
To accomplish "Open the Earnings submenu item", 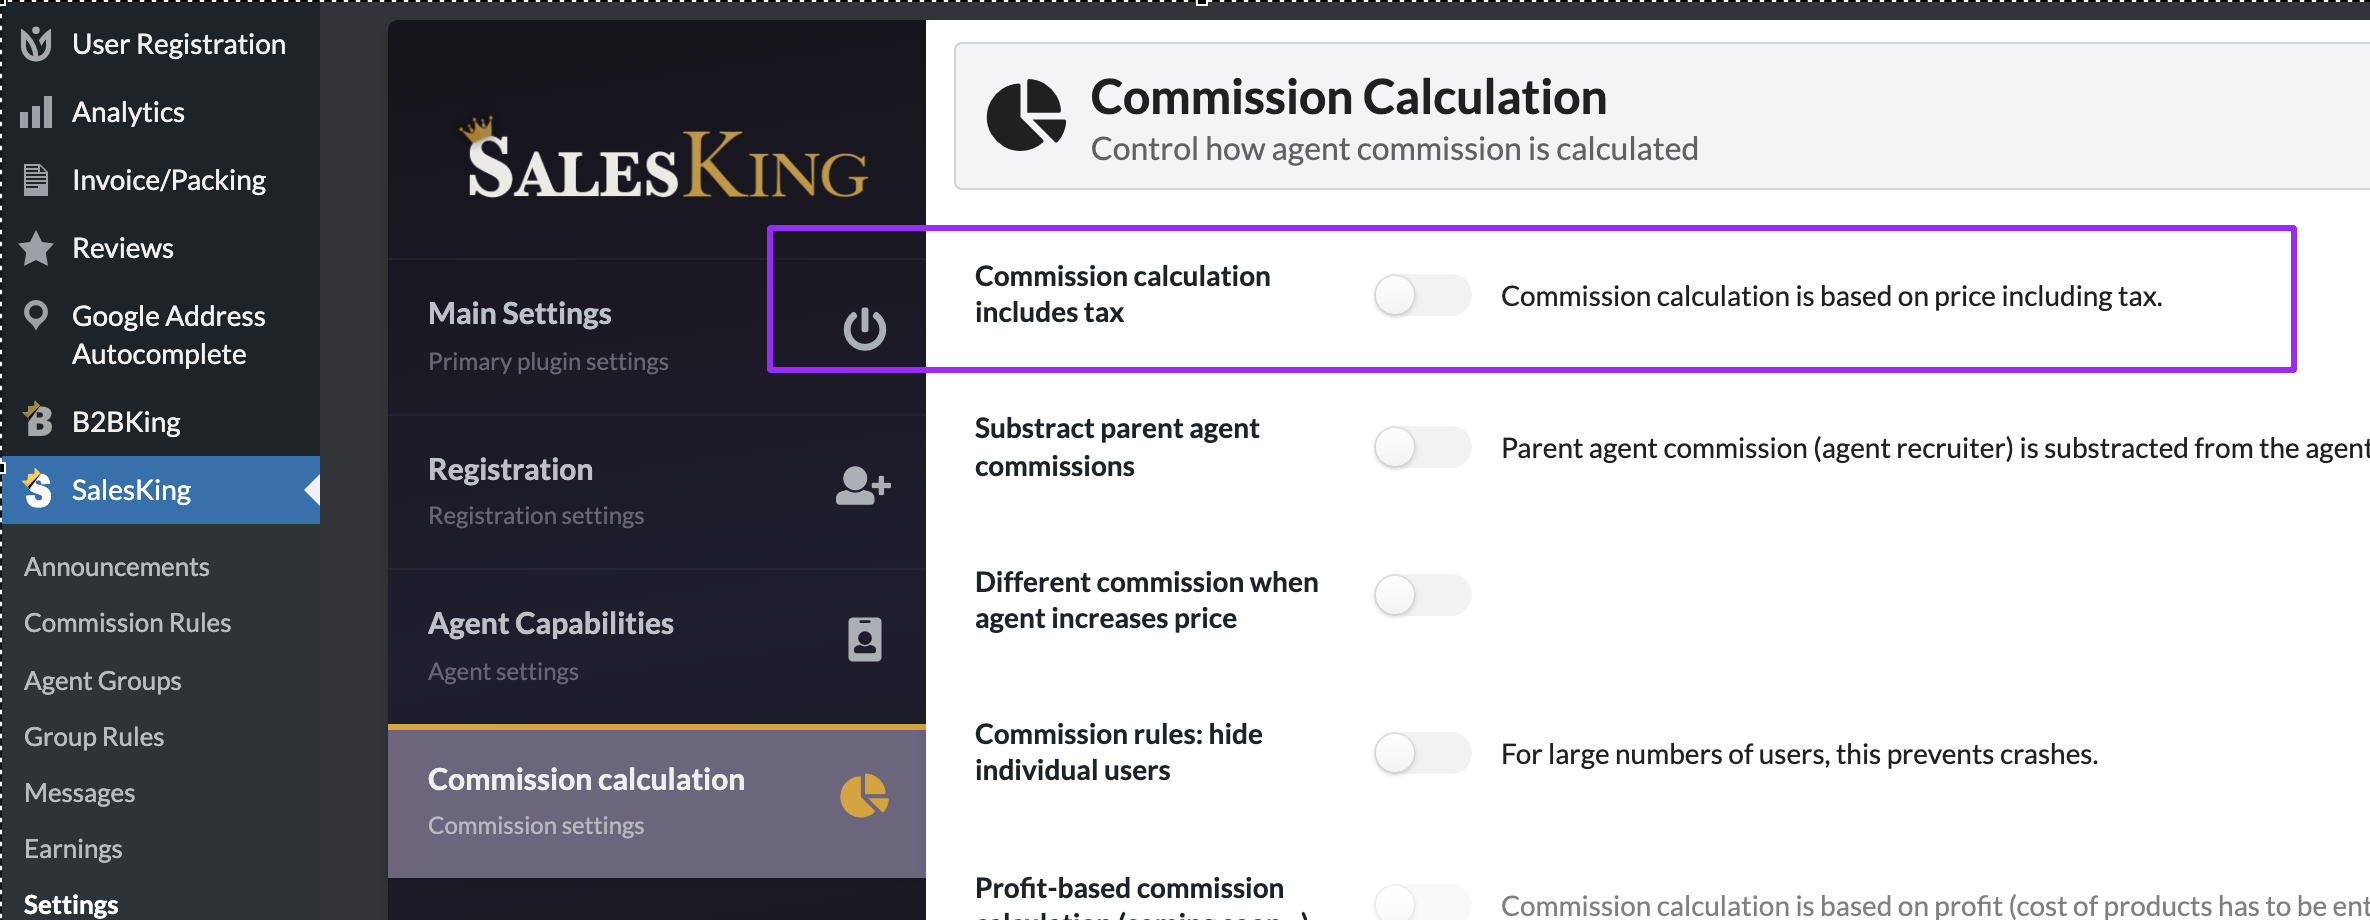I will [x=73, y=849].
